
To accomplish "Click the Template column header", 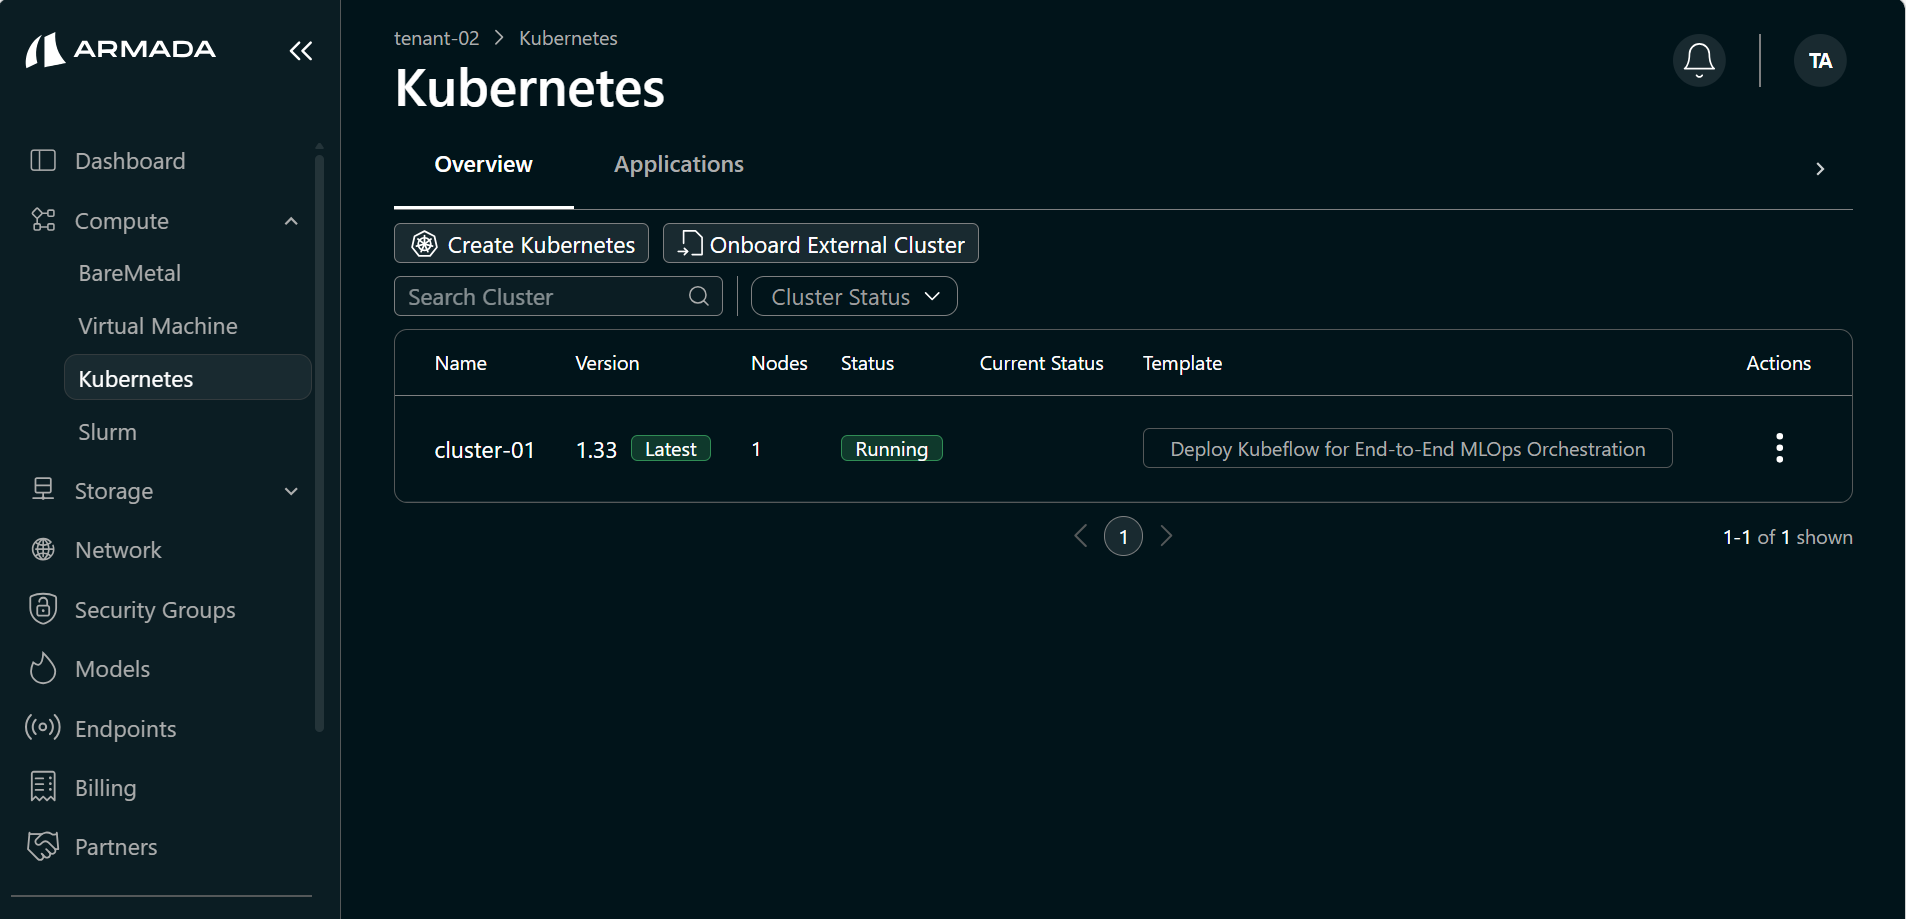I will 1182,363.
